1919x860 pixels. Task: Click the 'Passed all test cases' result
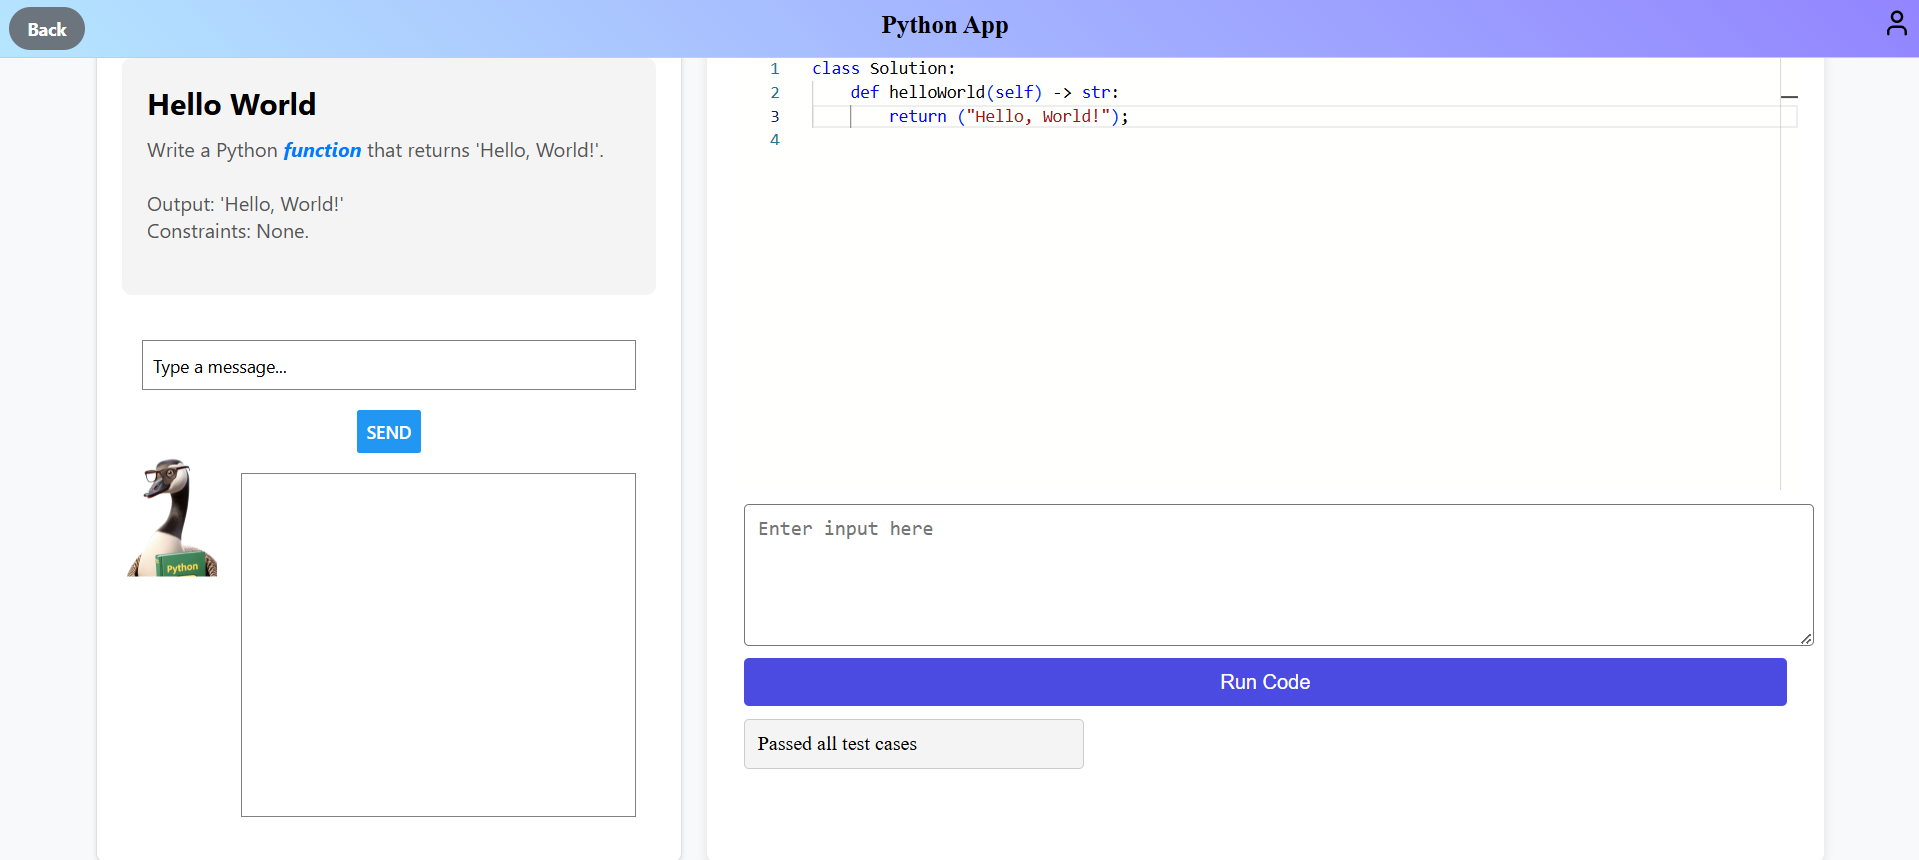pos(914,744)
